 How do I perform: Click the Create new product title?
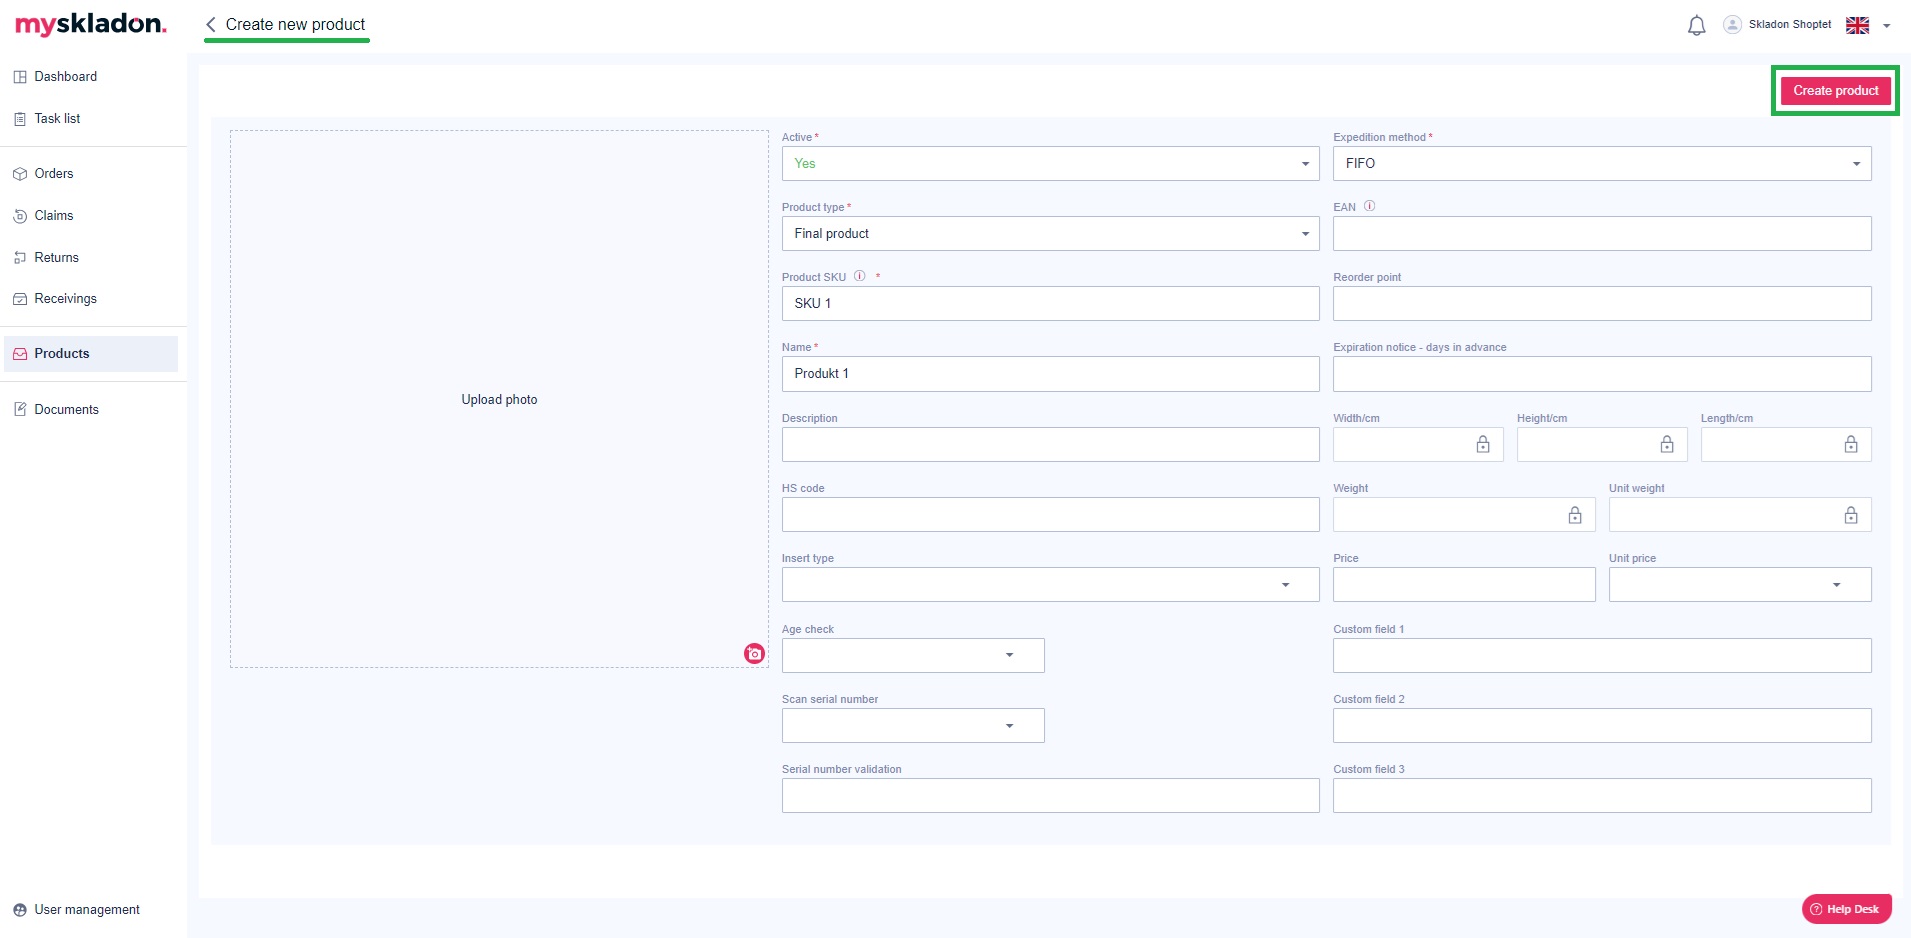click(295, 25)
